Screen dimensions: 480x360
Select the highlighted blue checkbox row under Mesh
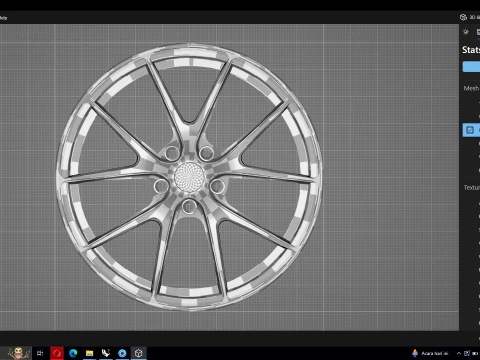click(x=471, y=130)
